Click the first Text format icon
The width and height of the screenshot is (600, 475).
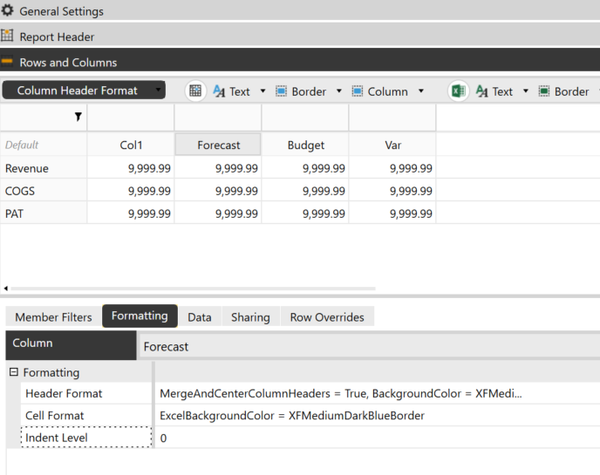(217, 91)
